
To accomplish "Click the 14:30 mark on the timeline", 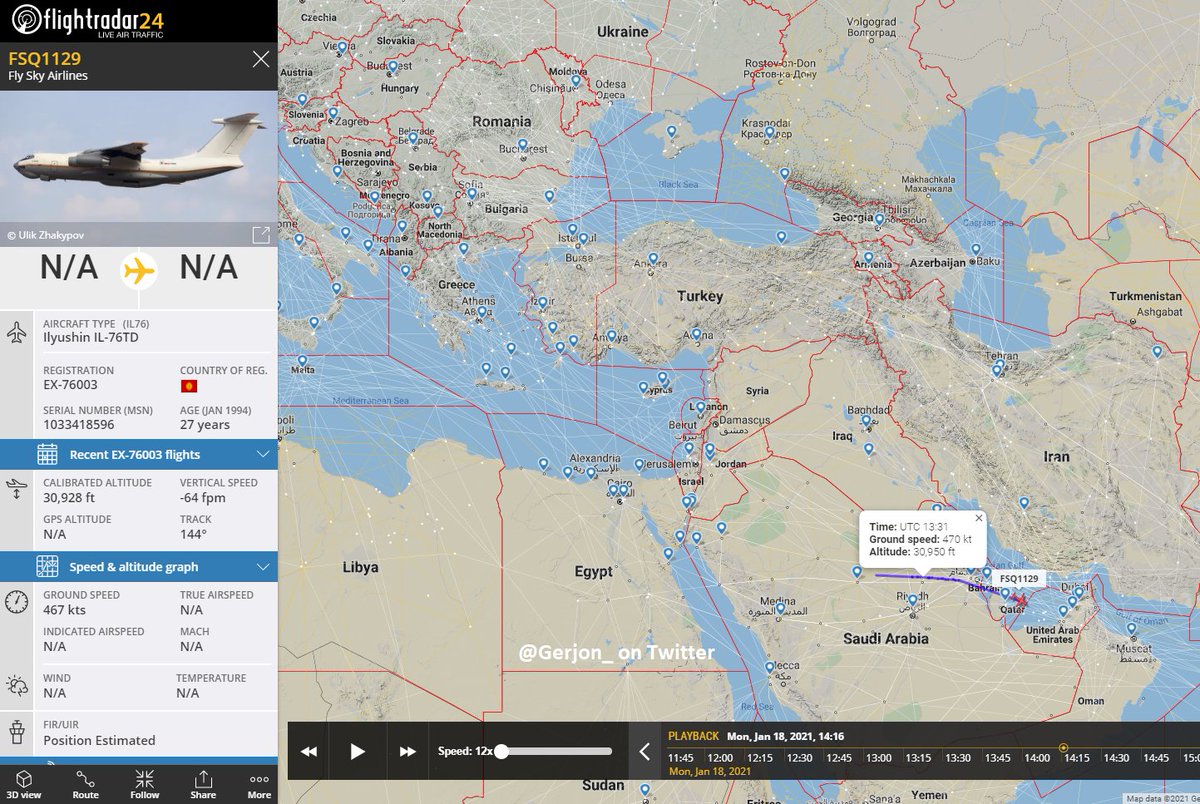I will [1116, 758].
